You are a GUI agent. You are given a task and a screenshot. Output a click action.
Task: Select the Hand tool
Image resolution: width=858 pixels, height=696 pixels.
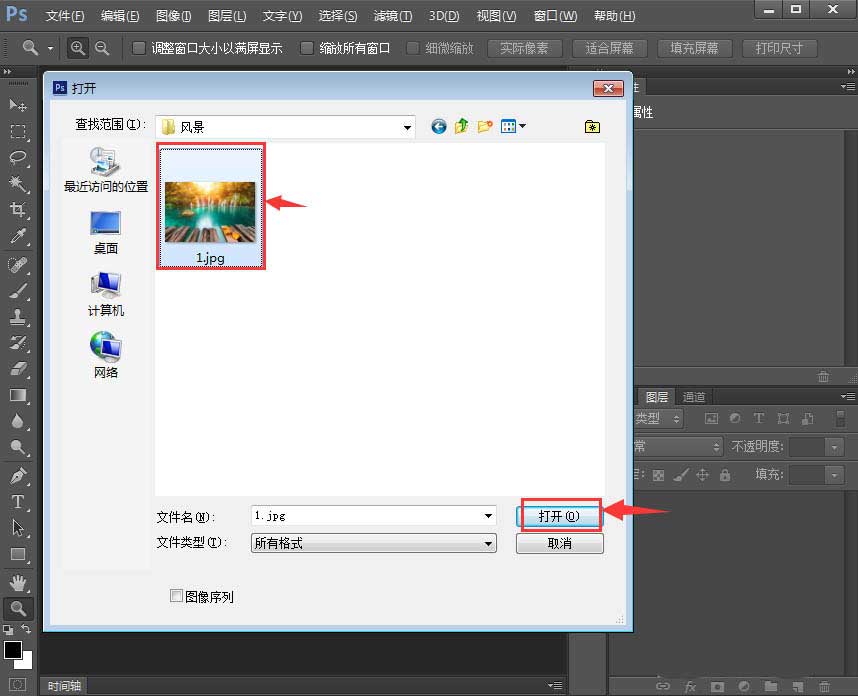[x=18, y=581]
